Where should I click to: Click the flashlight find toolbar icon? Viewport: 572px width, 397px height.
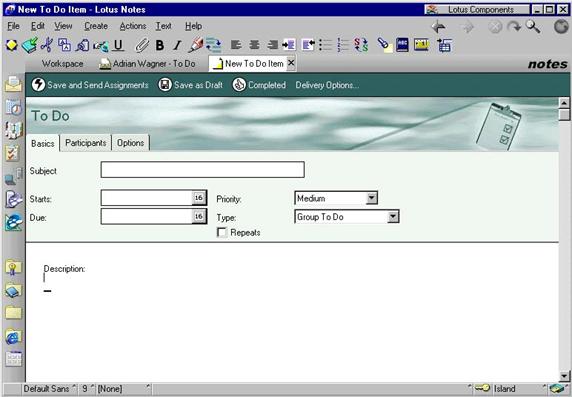pyautogui.click(x=384, y=45)
